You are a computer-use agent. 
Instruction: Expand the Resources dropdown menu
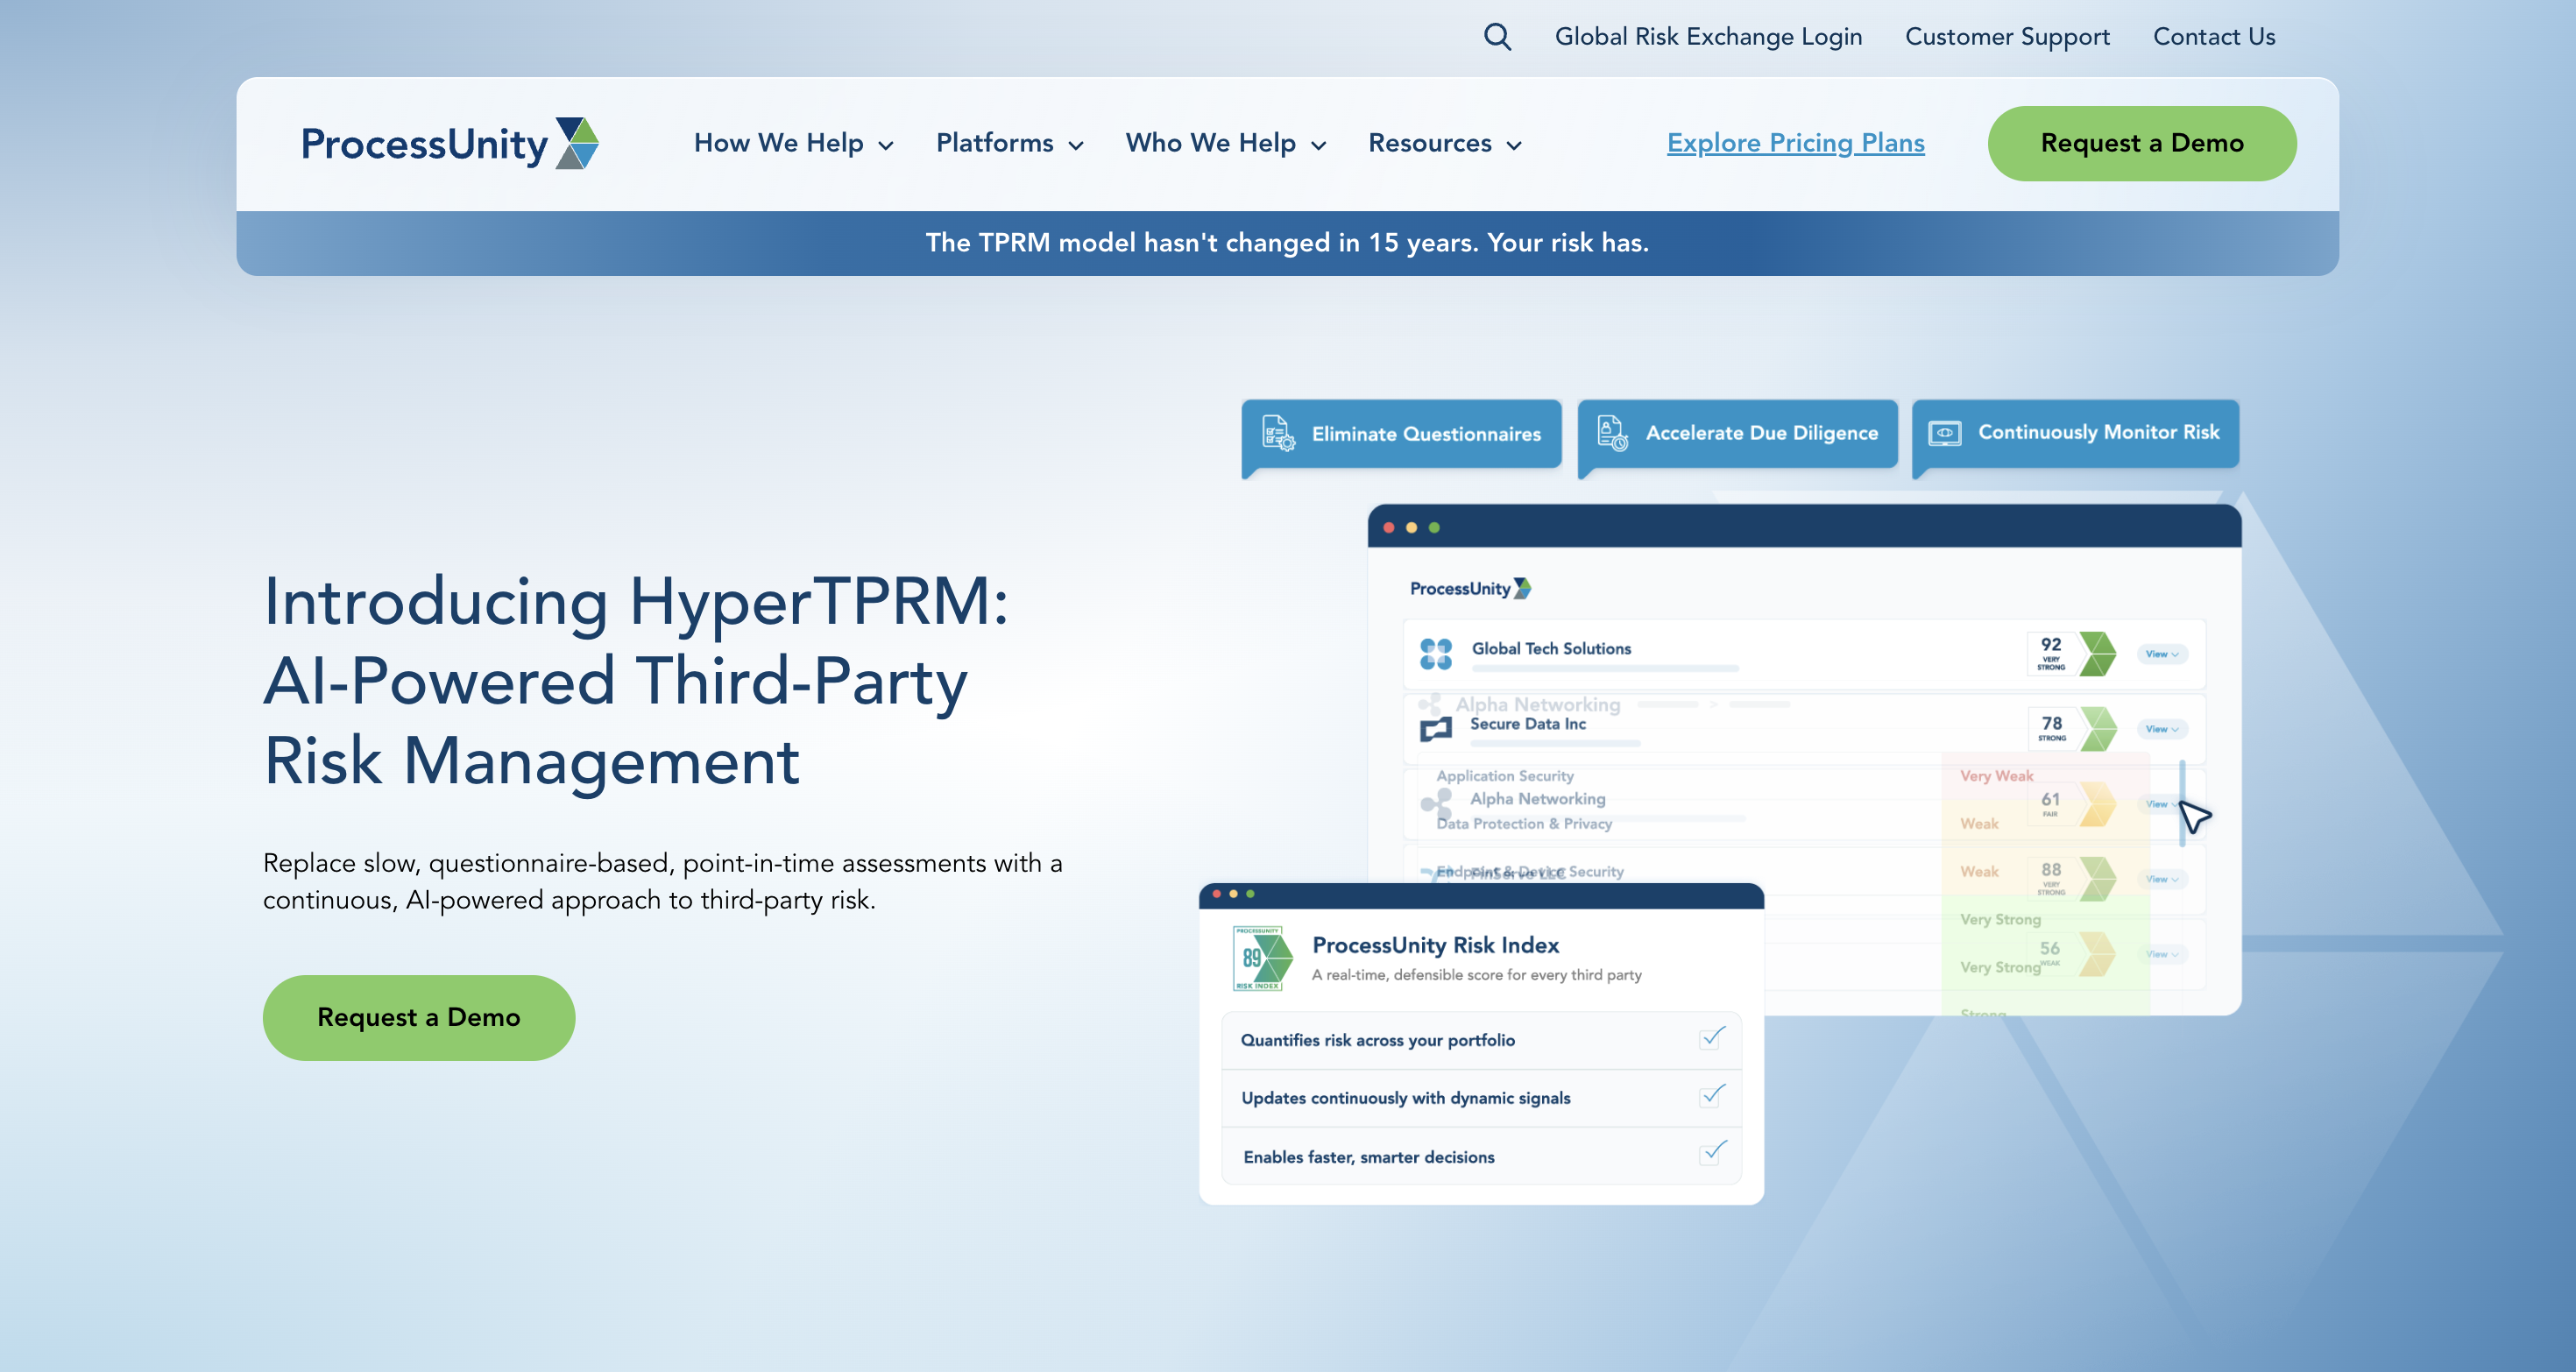1445,144
